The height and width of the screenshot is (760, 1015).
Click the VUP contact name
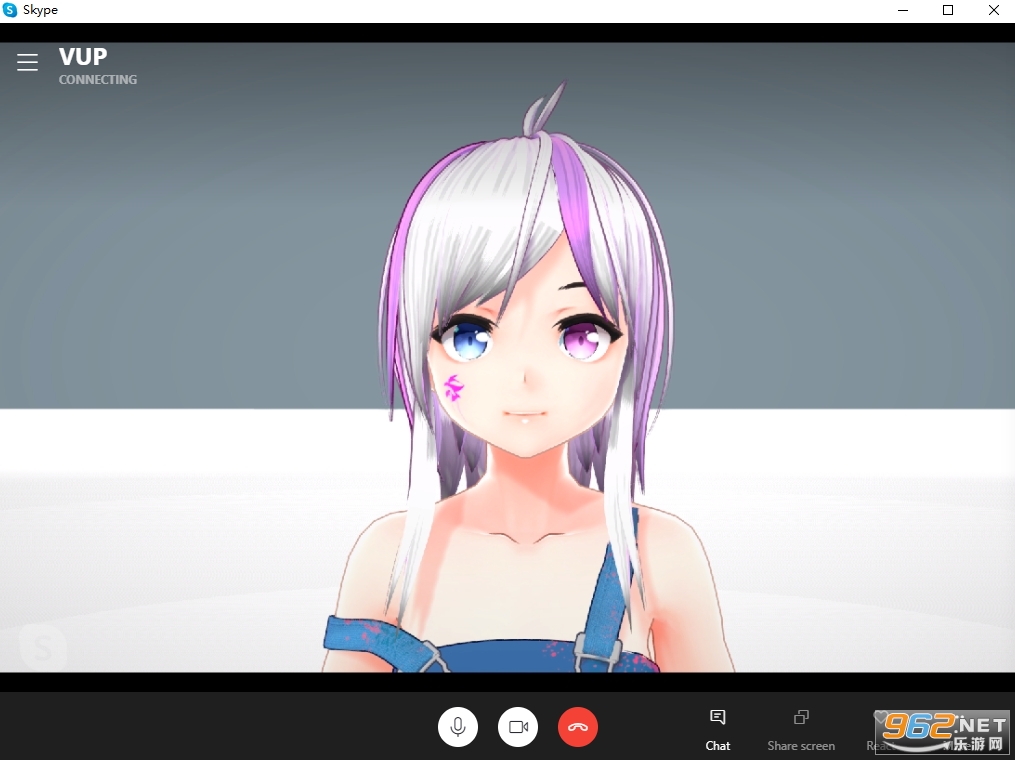(83, 57)
